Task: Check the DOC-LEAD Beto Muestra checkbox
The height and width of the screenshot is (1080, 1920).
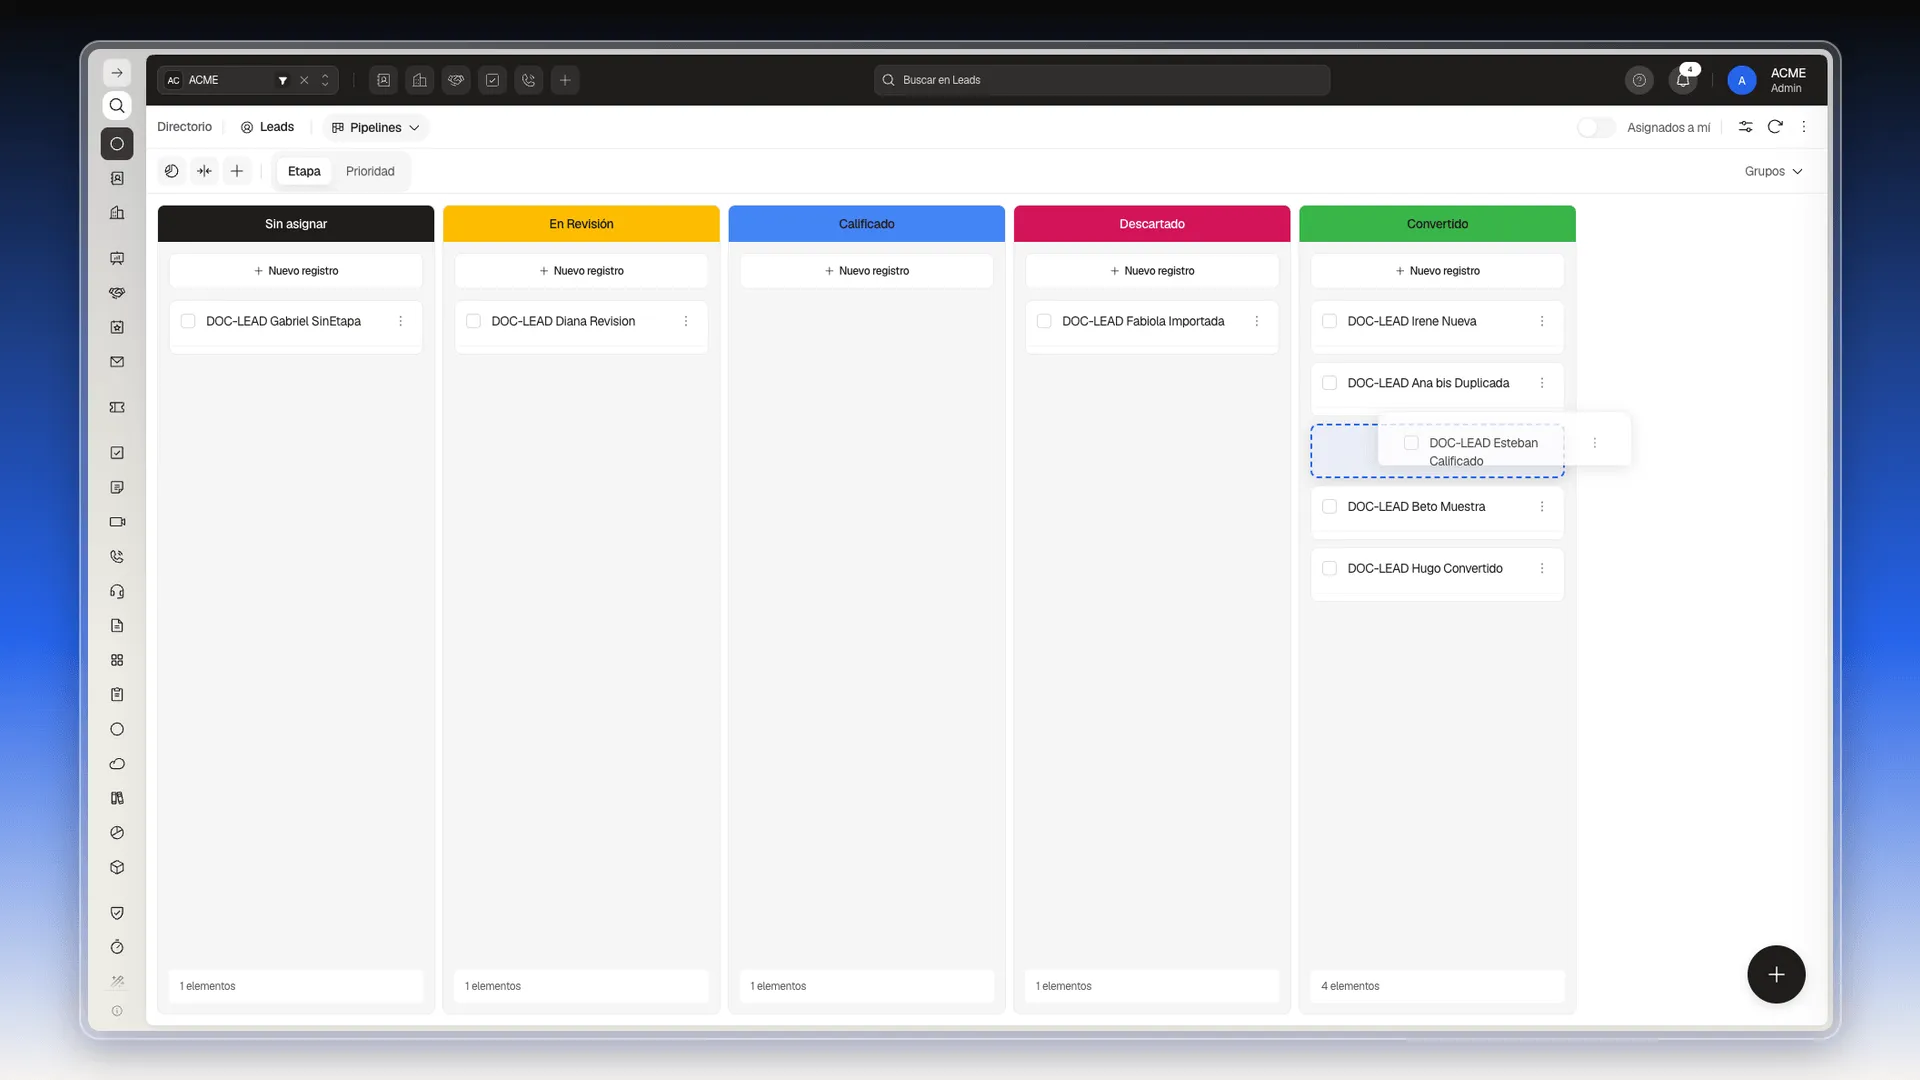Action: 1330,507
